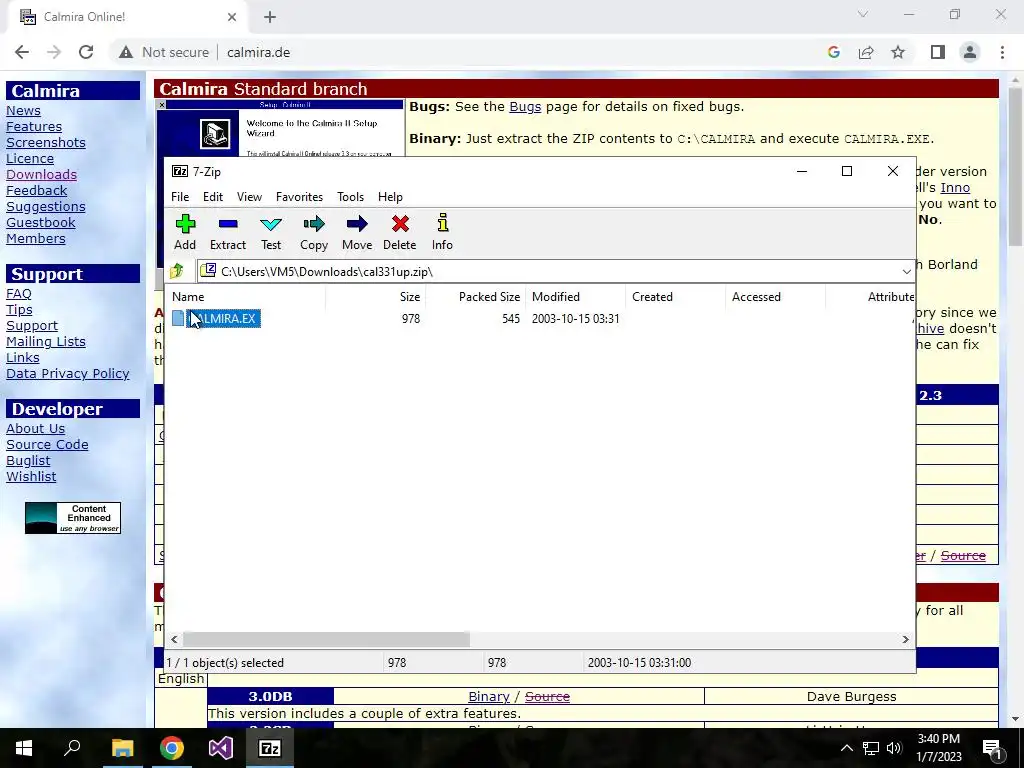Open taskbar Search

coord(72,748)
